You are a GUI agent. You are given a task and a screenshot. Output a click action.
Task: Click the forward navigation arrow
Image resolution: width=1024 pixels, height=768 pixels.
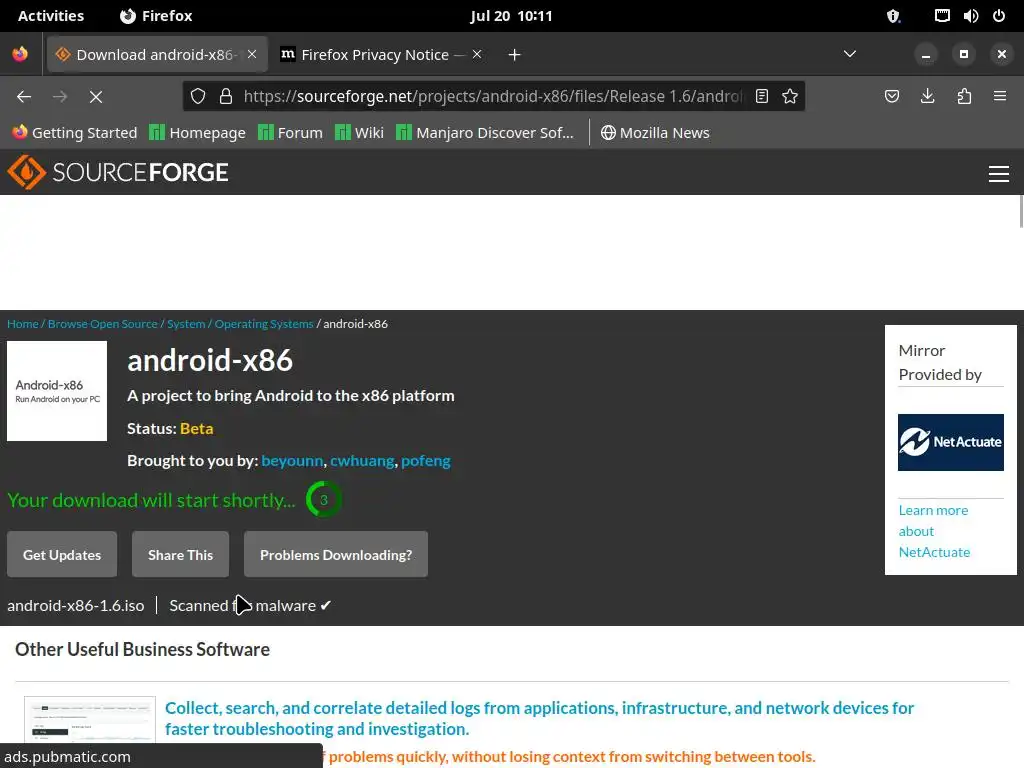point(60,97)
